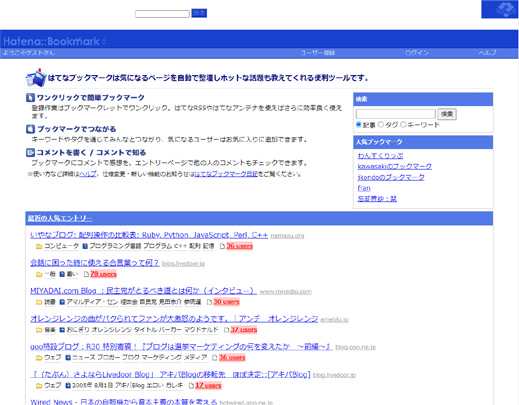Open the 78 users count link
The image size is (519, 405).
(x=103, y=274)
